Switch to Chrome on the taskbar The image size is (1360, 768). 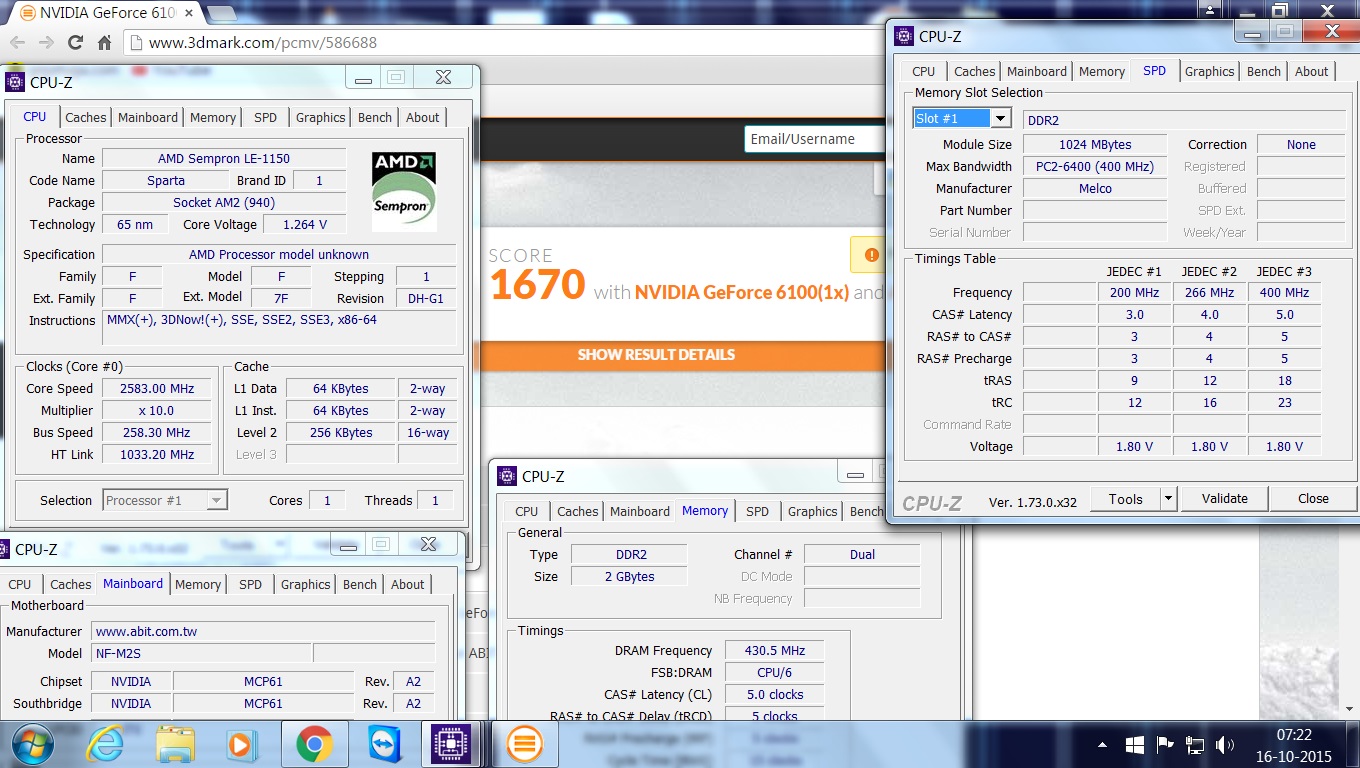[314, 744]
